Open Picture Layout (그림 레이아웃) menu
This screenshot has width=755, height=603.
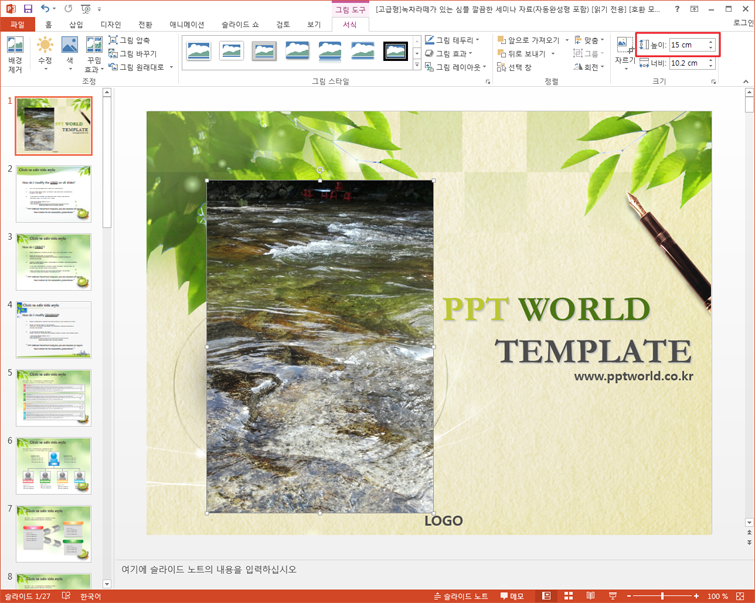click(x=456, y=67)
